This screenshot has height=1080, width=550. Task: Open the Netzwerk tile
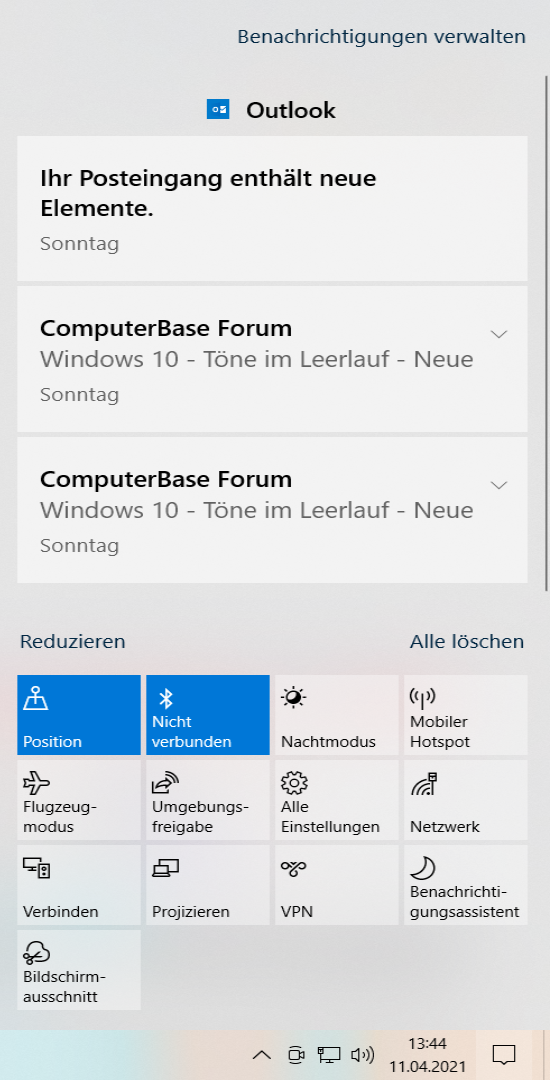[x=466, y=800]
